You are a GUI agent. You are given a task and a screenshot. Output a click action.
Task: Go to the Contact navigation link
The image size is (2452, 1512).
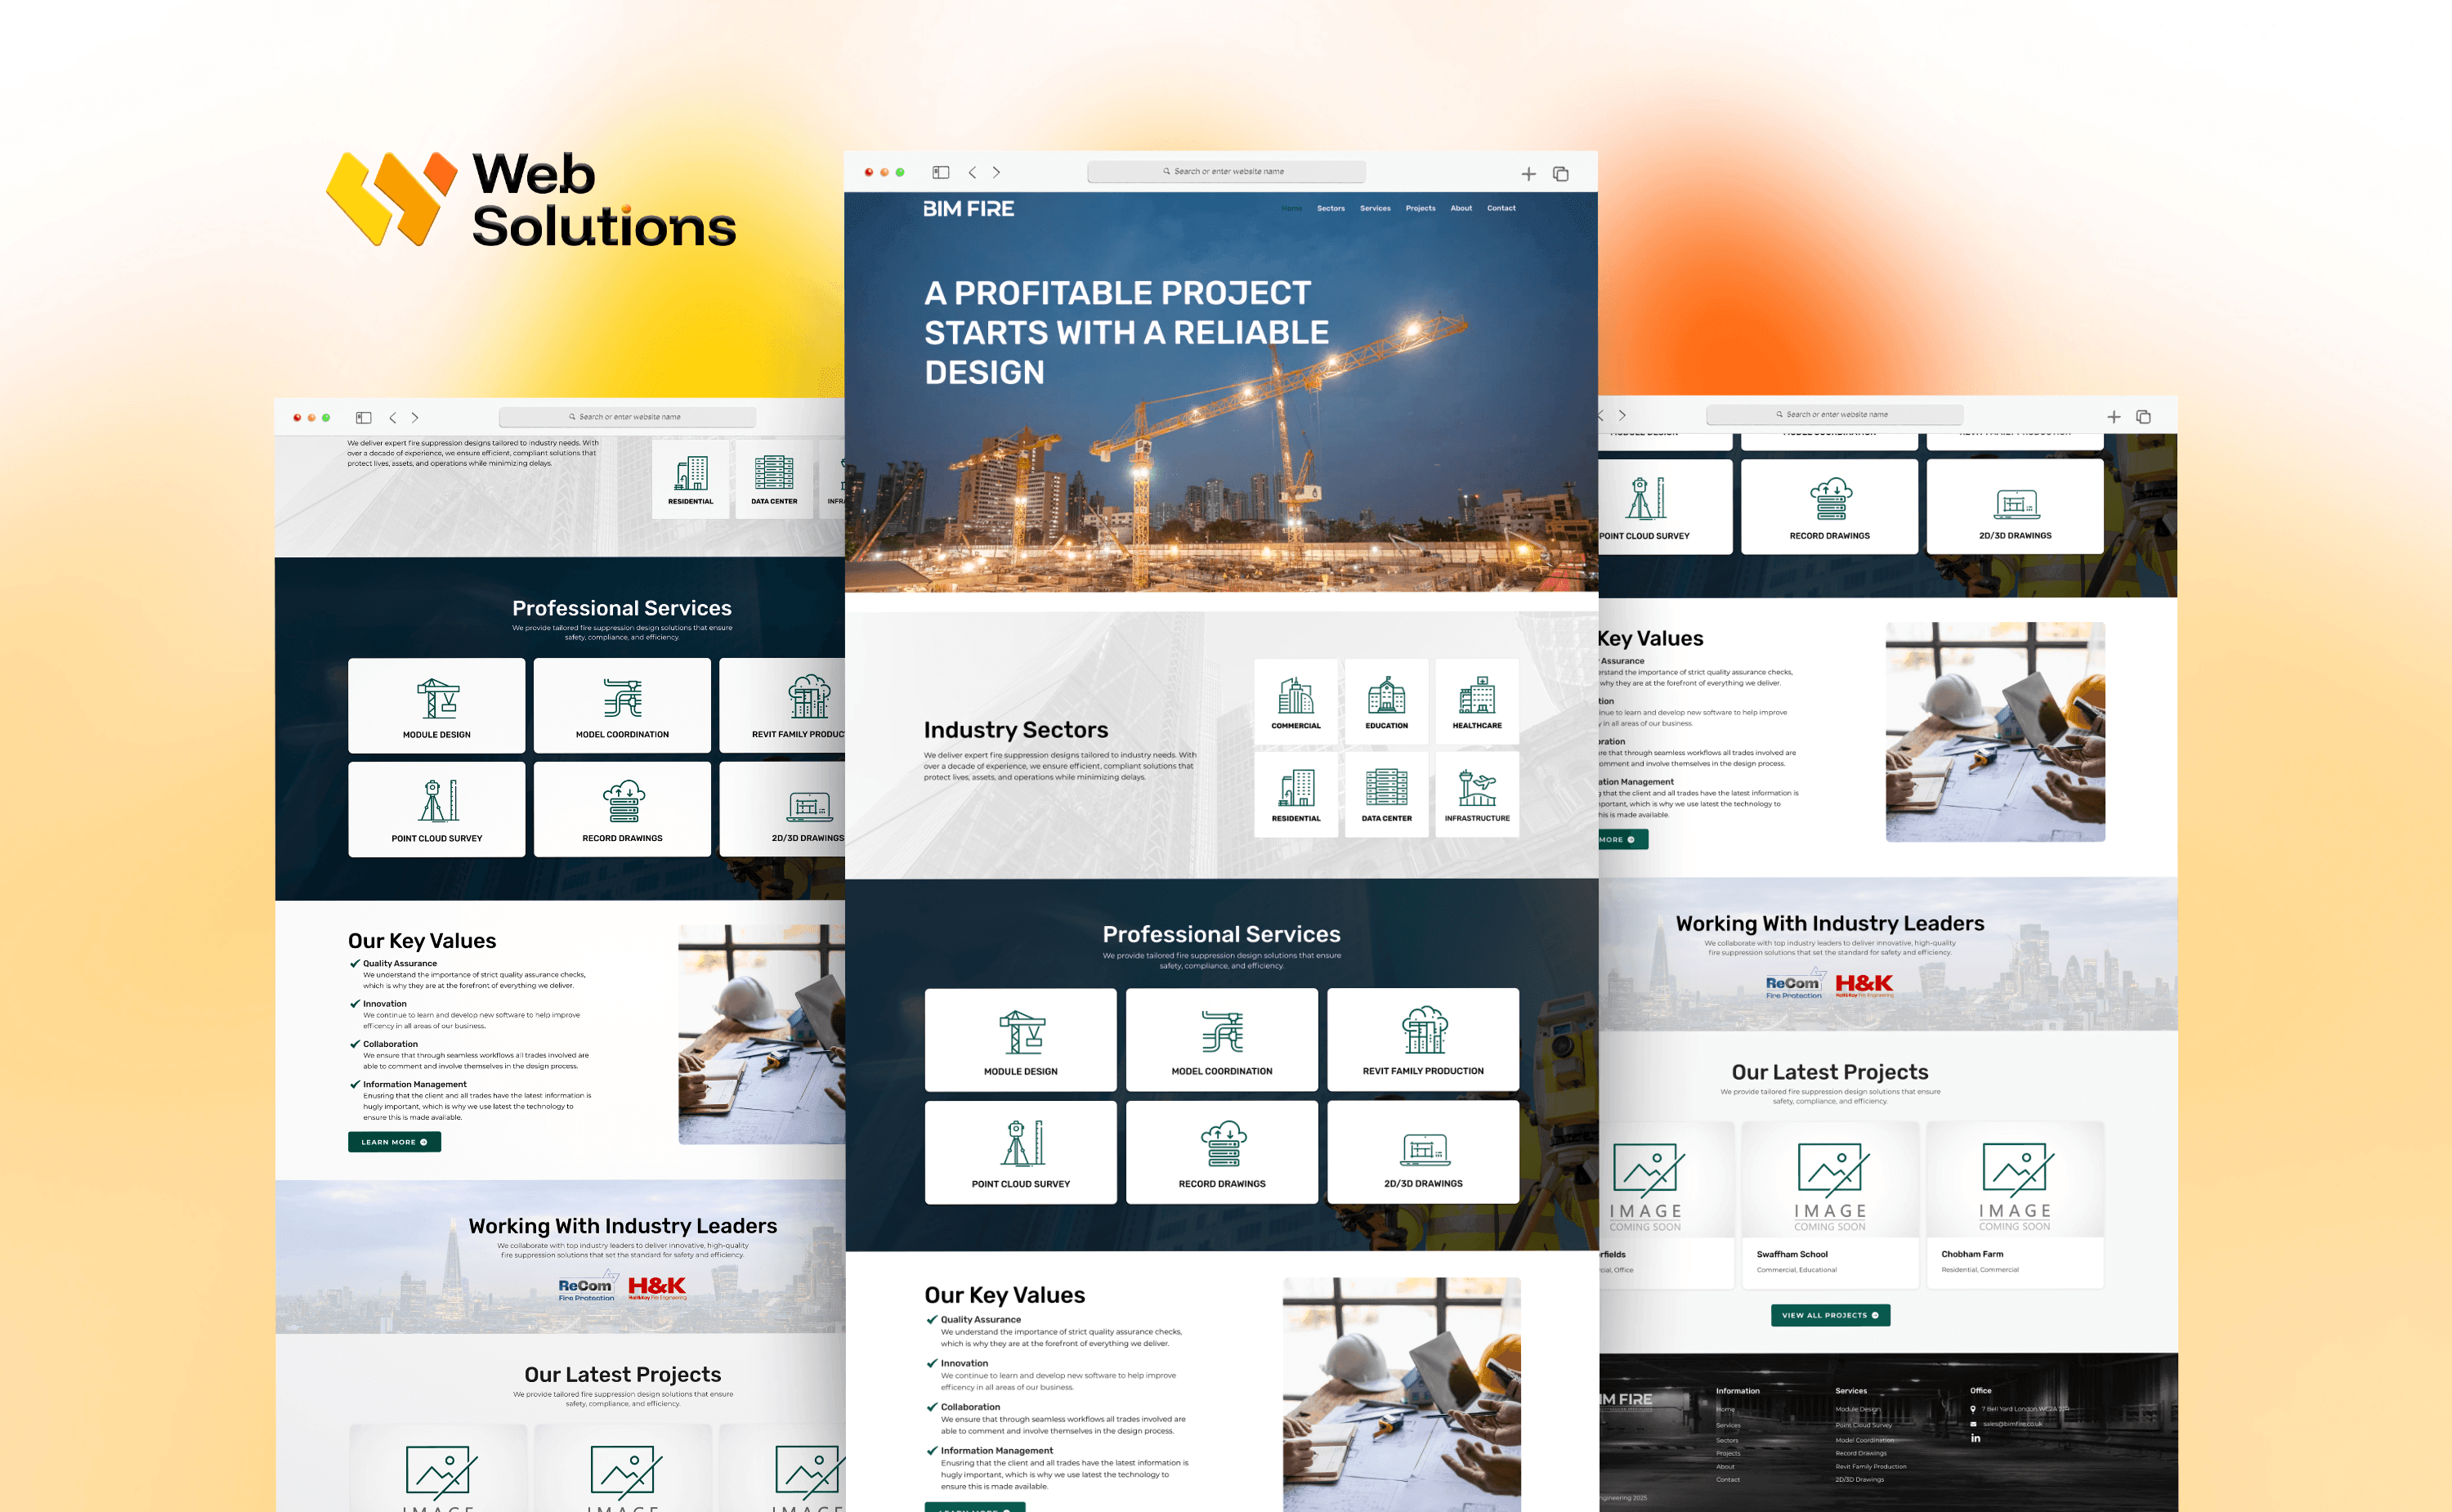pyautogui.click(x=1501, y=208)
